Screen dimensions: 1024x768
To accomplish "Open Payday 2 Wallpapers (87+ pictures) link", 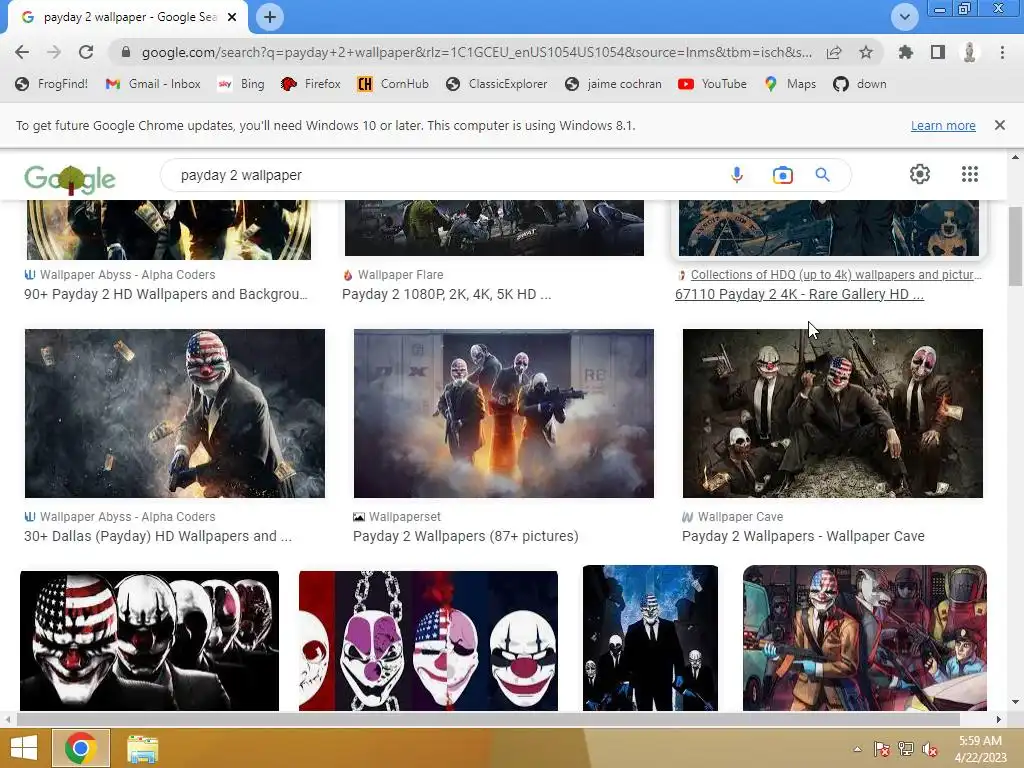I will click(466, 536).
